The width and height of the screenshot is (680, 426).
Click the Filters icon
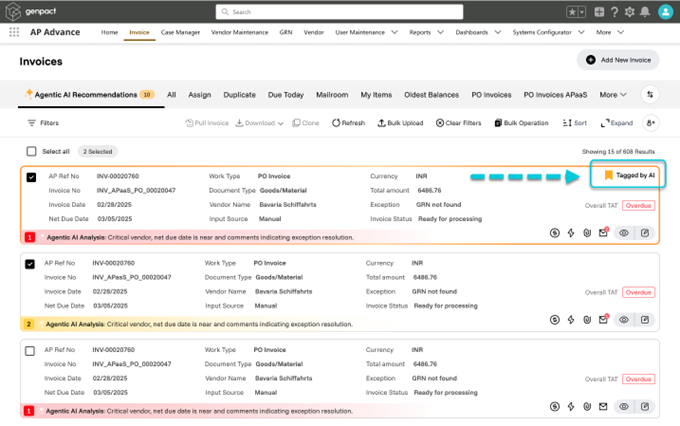point(32,123)
